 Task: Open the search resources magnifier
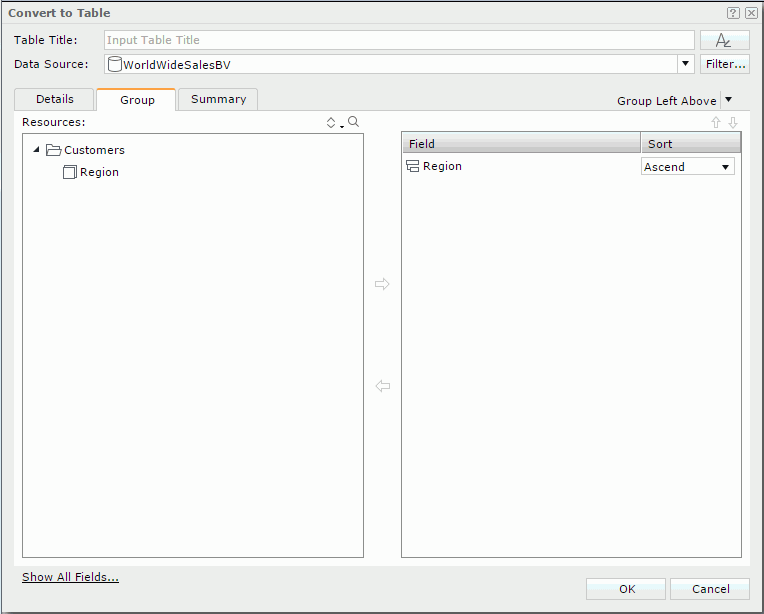click(354, 122)
